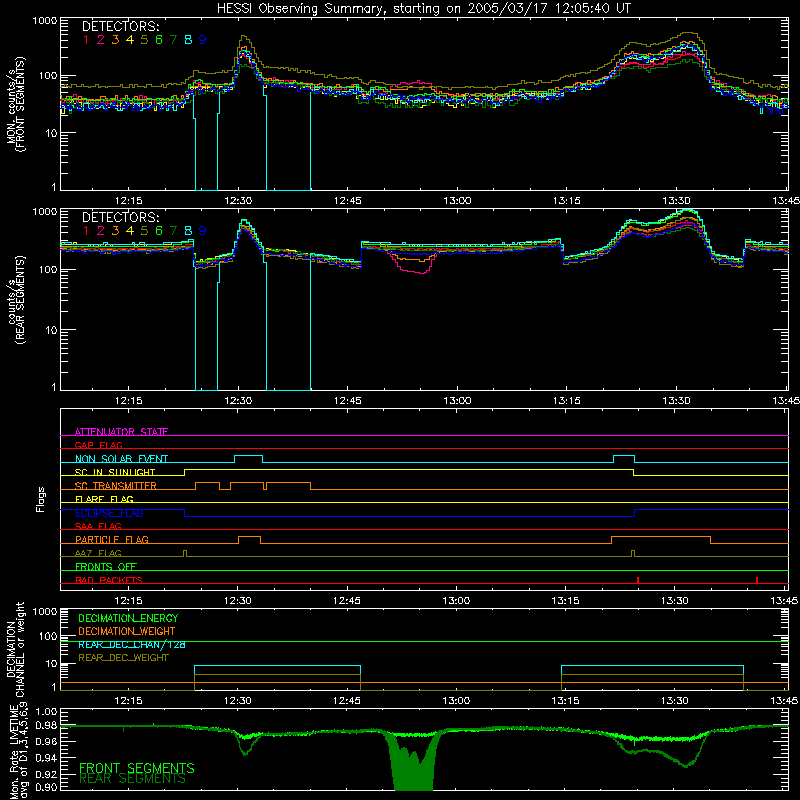Click counts/s (REAR SEGMENTS) axis title

[16, 300]
